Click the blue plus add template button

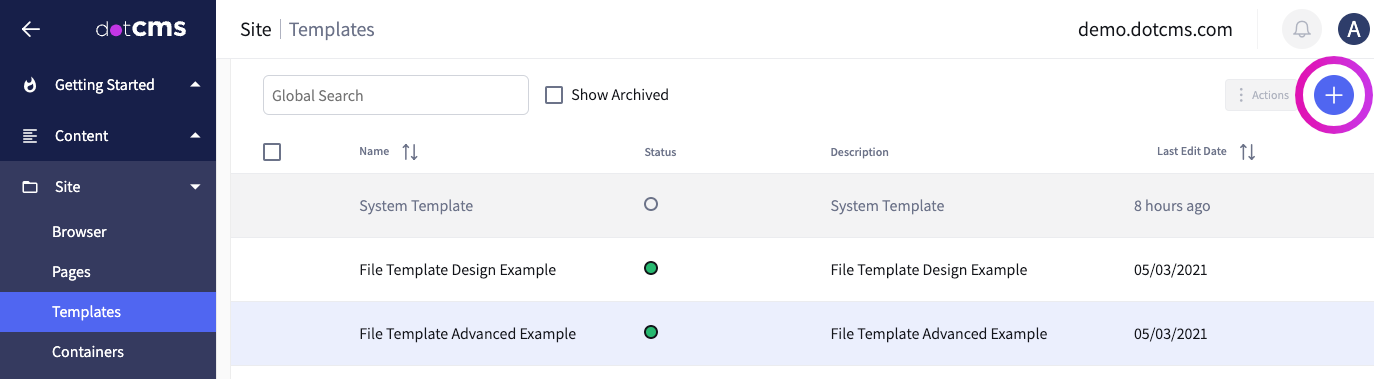coord(1333,95)
